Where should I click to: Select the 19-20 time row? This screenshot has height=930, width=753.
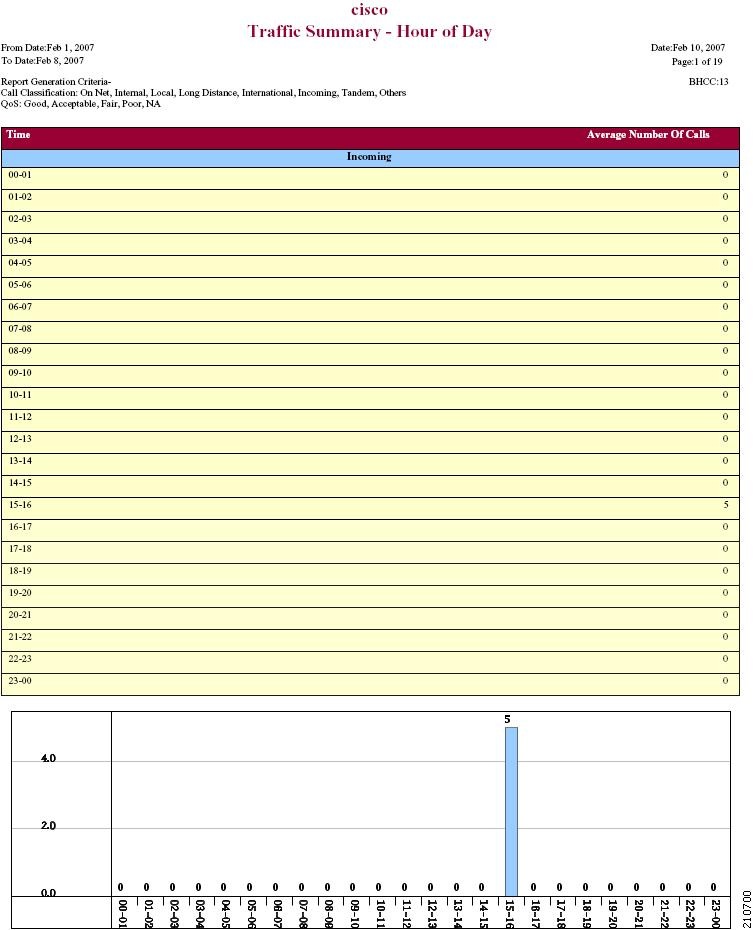click(370, 596)
